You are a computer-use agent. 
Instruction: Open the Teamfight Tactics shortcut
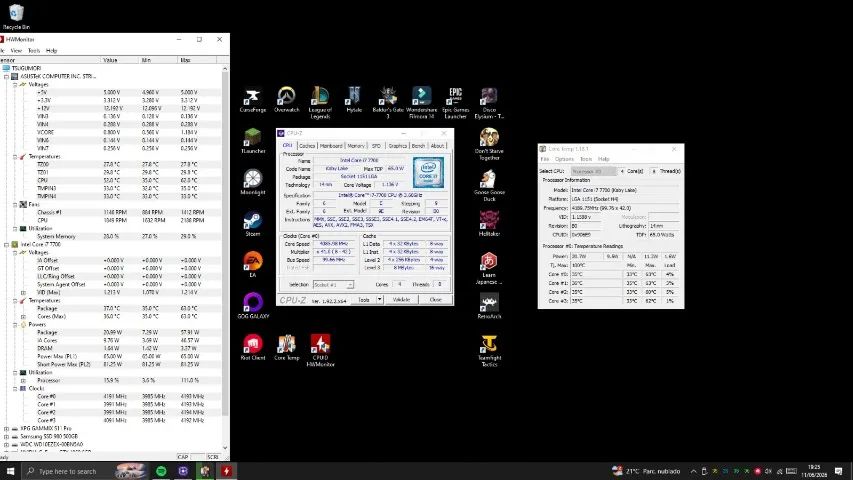pyautogui.click(x=489, y=350)
